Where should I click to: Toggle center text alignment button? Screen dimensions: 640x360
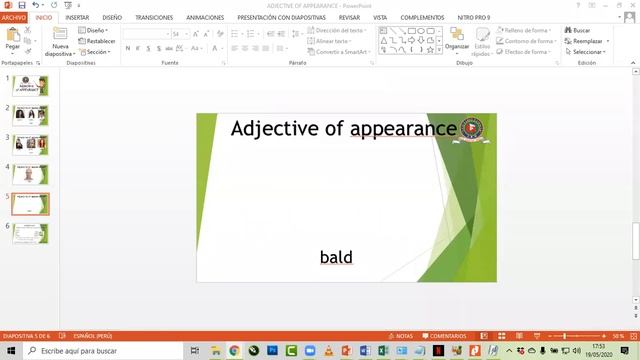coord(245,48)
